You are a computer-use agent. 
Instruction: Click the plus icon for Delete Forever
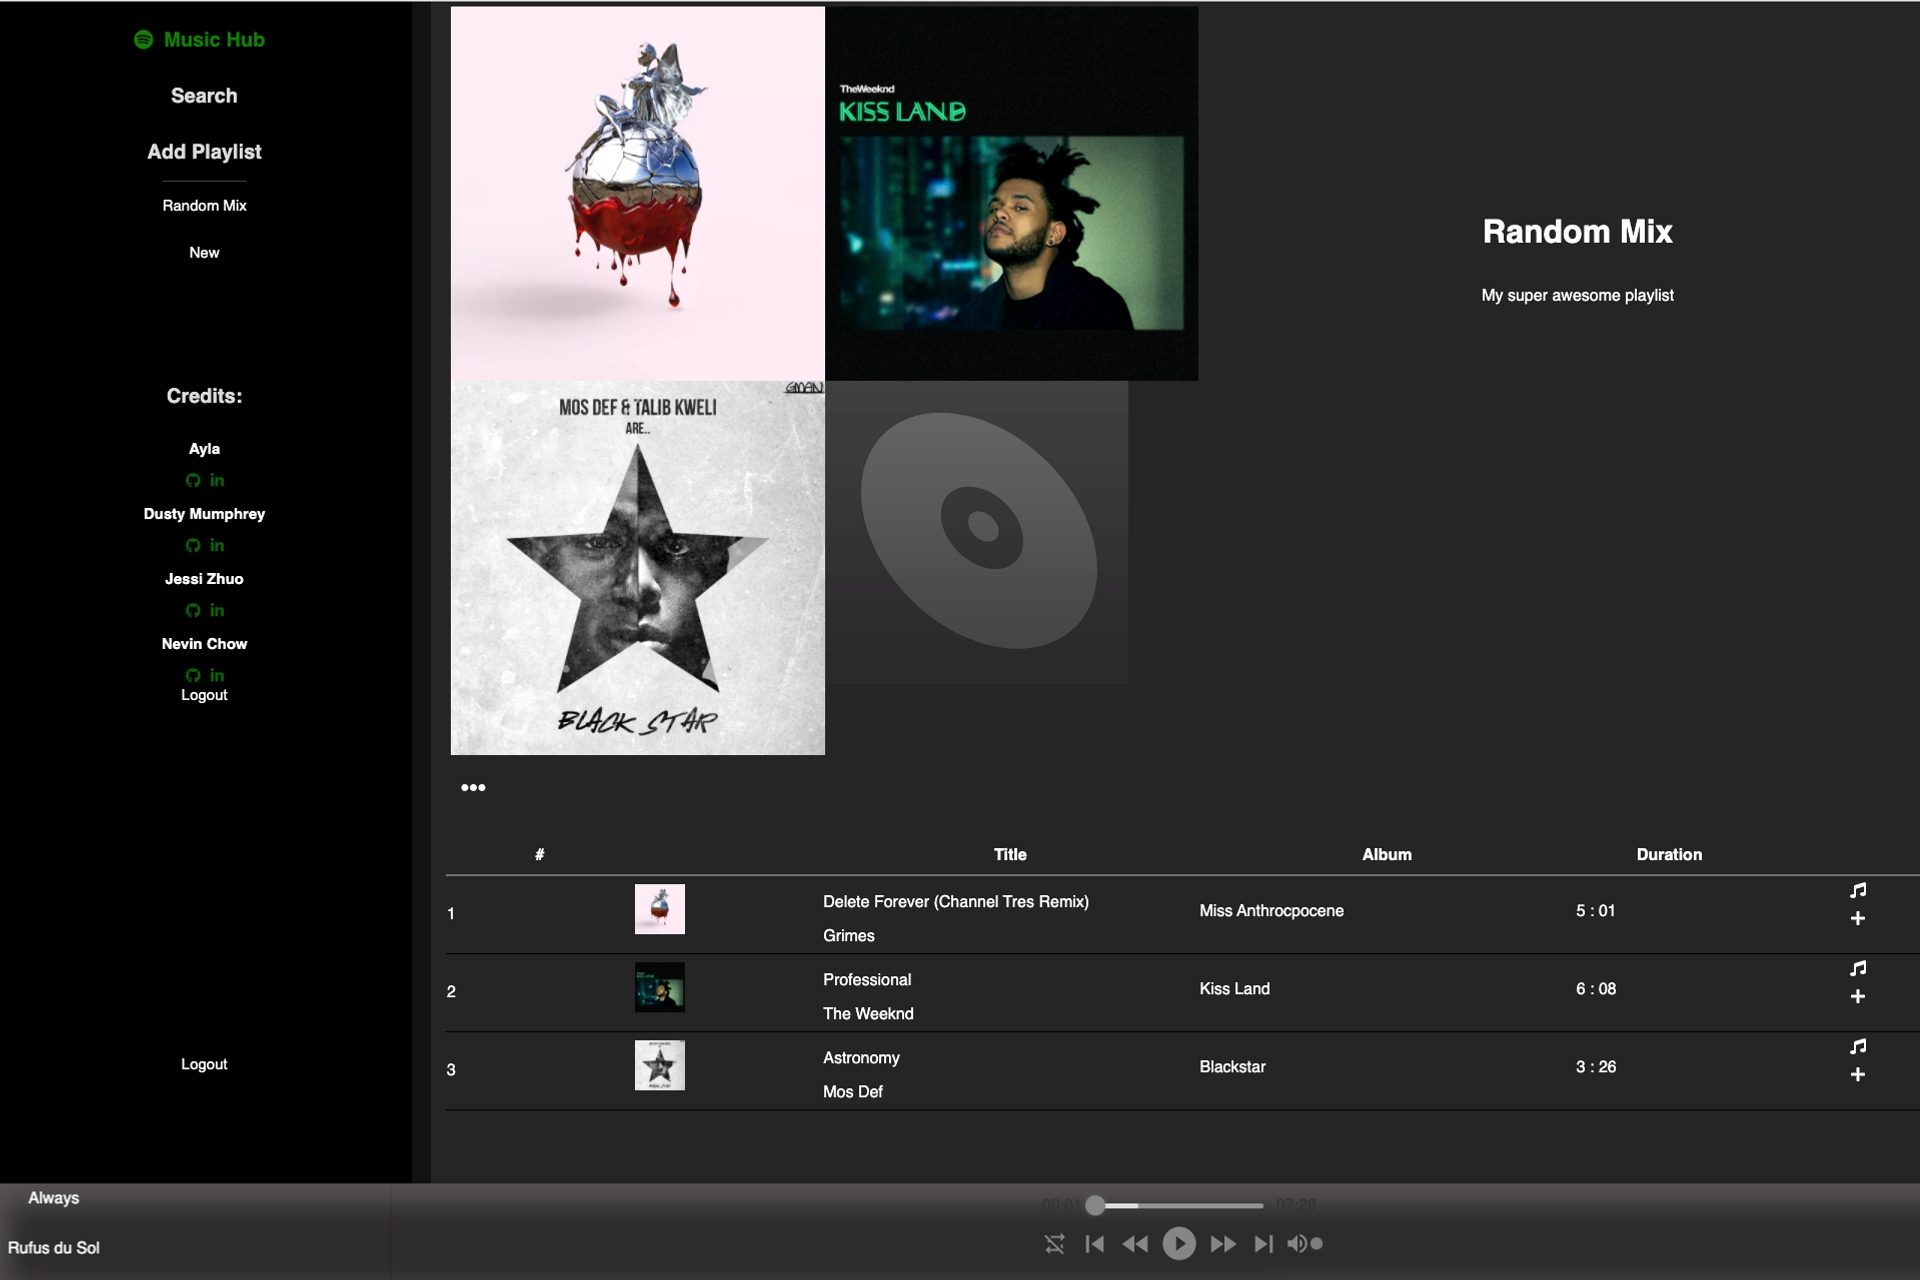1858,918
